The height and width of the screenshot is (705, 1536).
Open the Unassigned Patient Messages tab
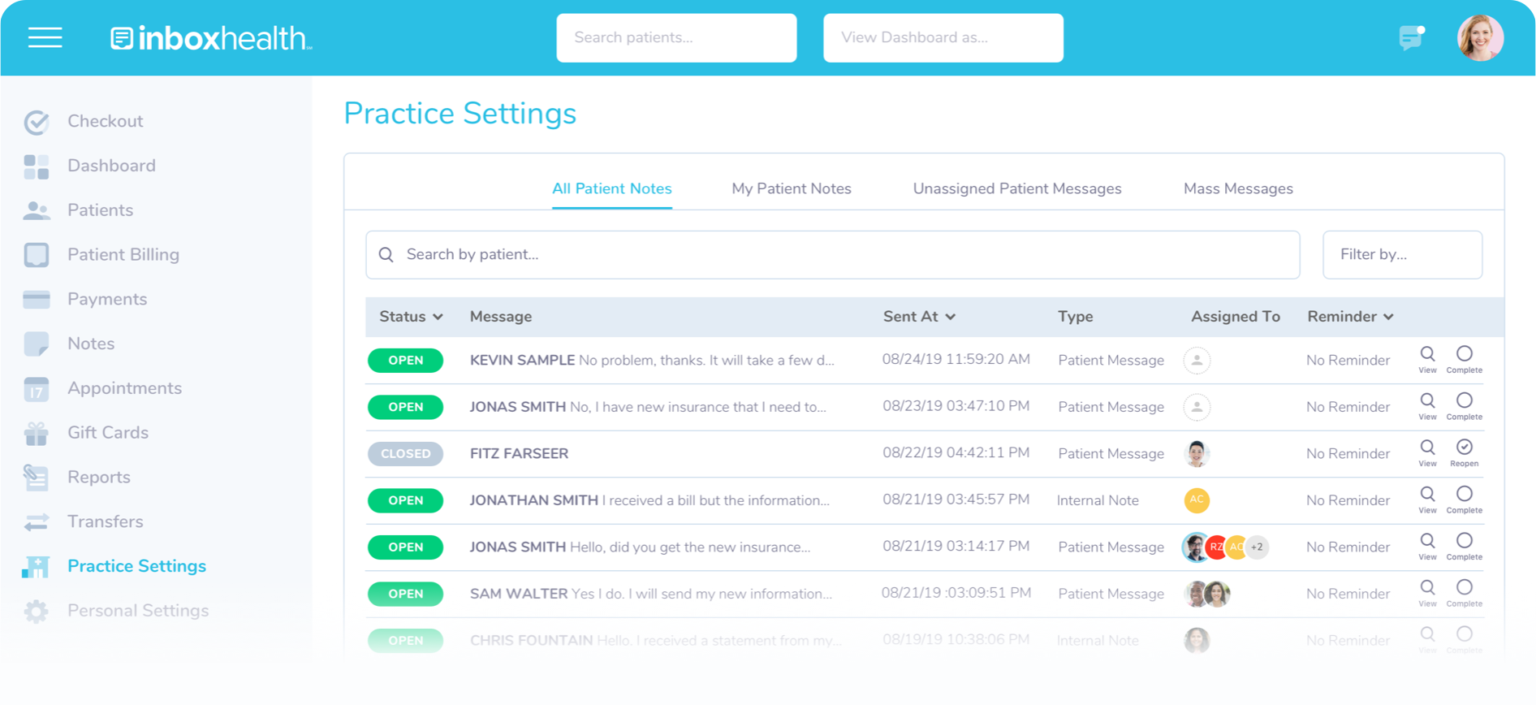[x=1016, y=188]
